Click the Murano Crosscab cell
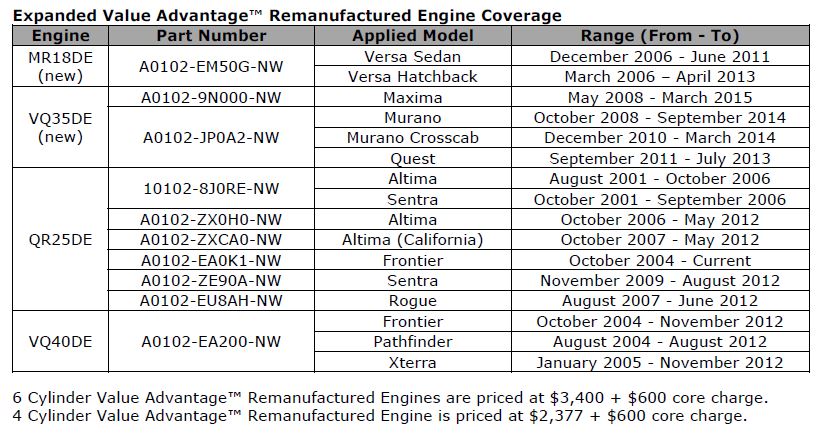 click(x=410, y=138)
